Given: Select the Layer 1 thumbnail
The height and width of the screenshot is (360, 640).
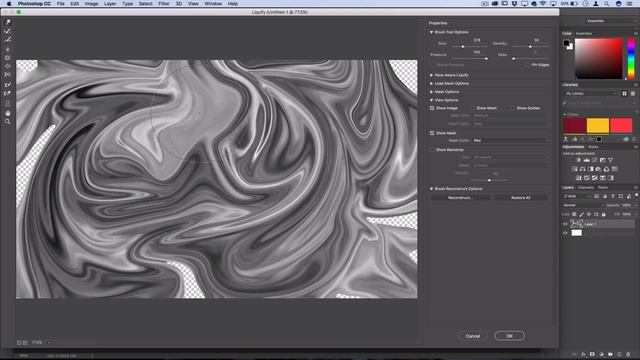Looking at the screenshot, I should coord(576,224).
